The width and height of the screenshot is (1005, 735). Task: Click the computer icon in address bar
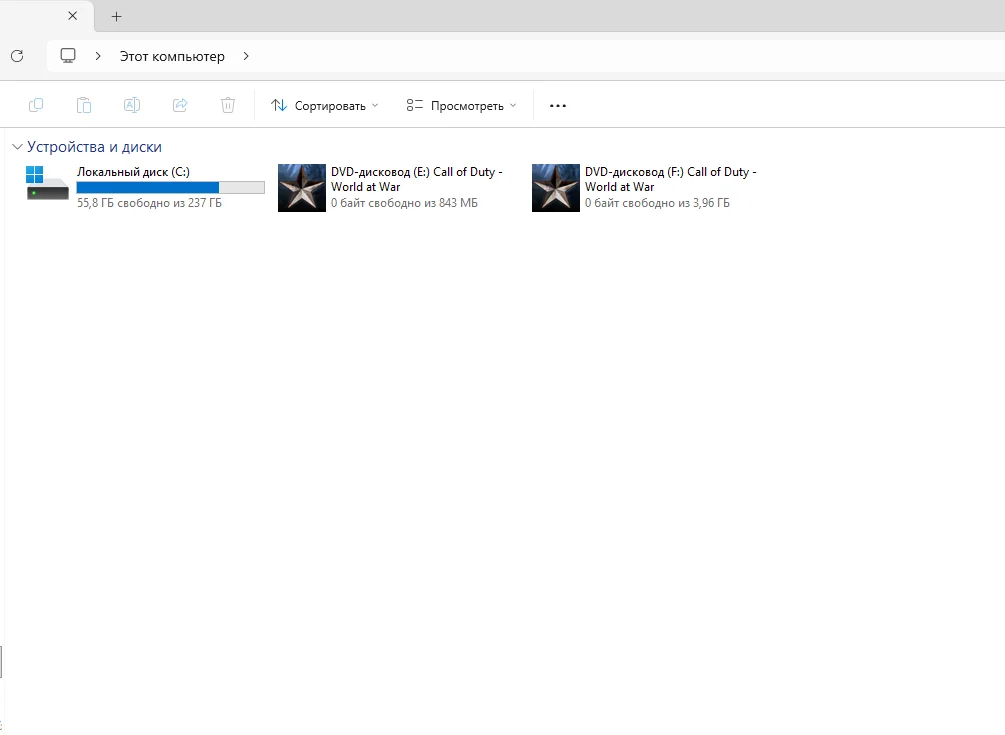click(68, 56)
